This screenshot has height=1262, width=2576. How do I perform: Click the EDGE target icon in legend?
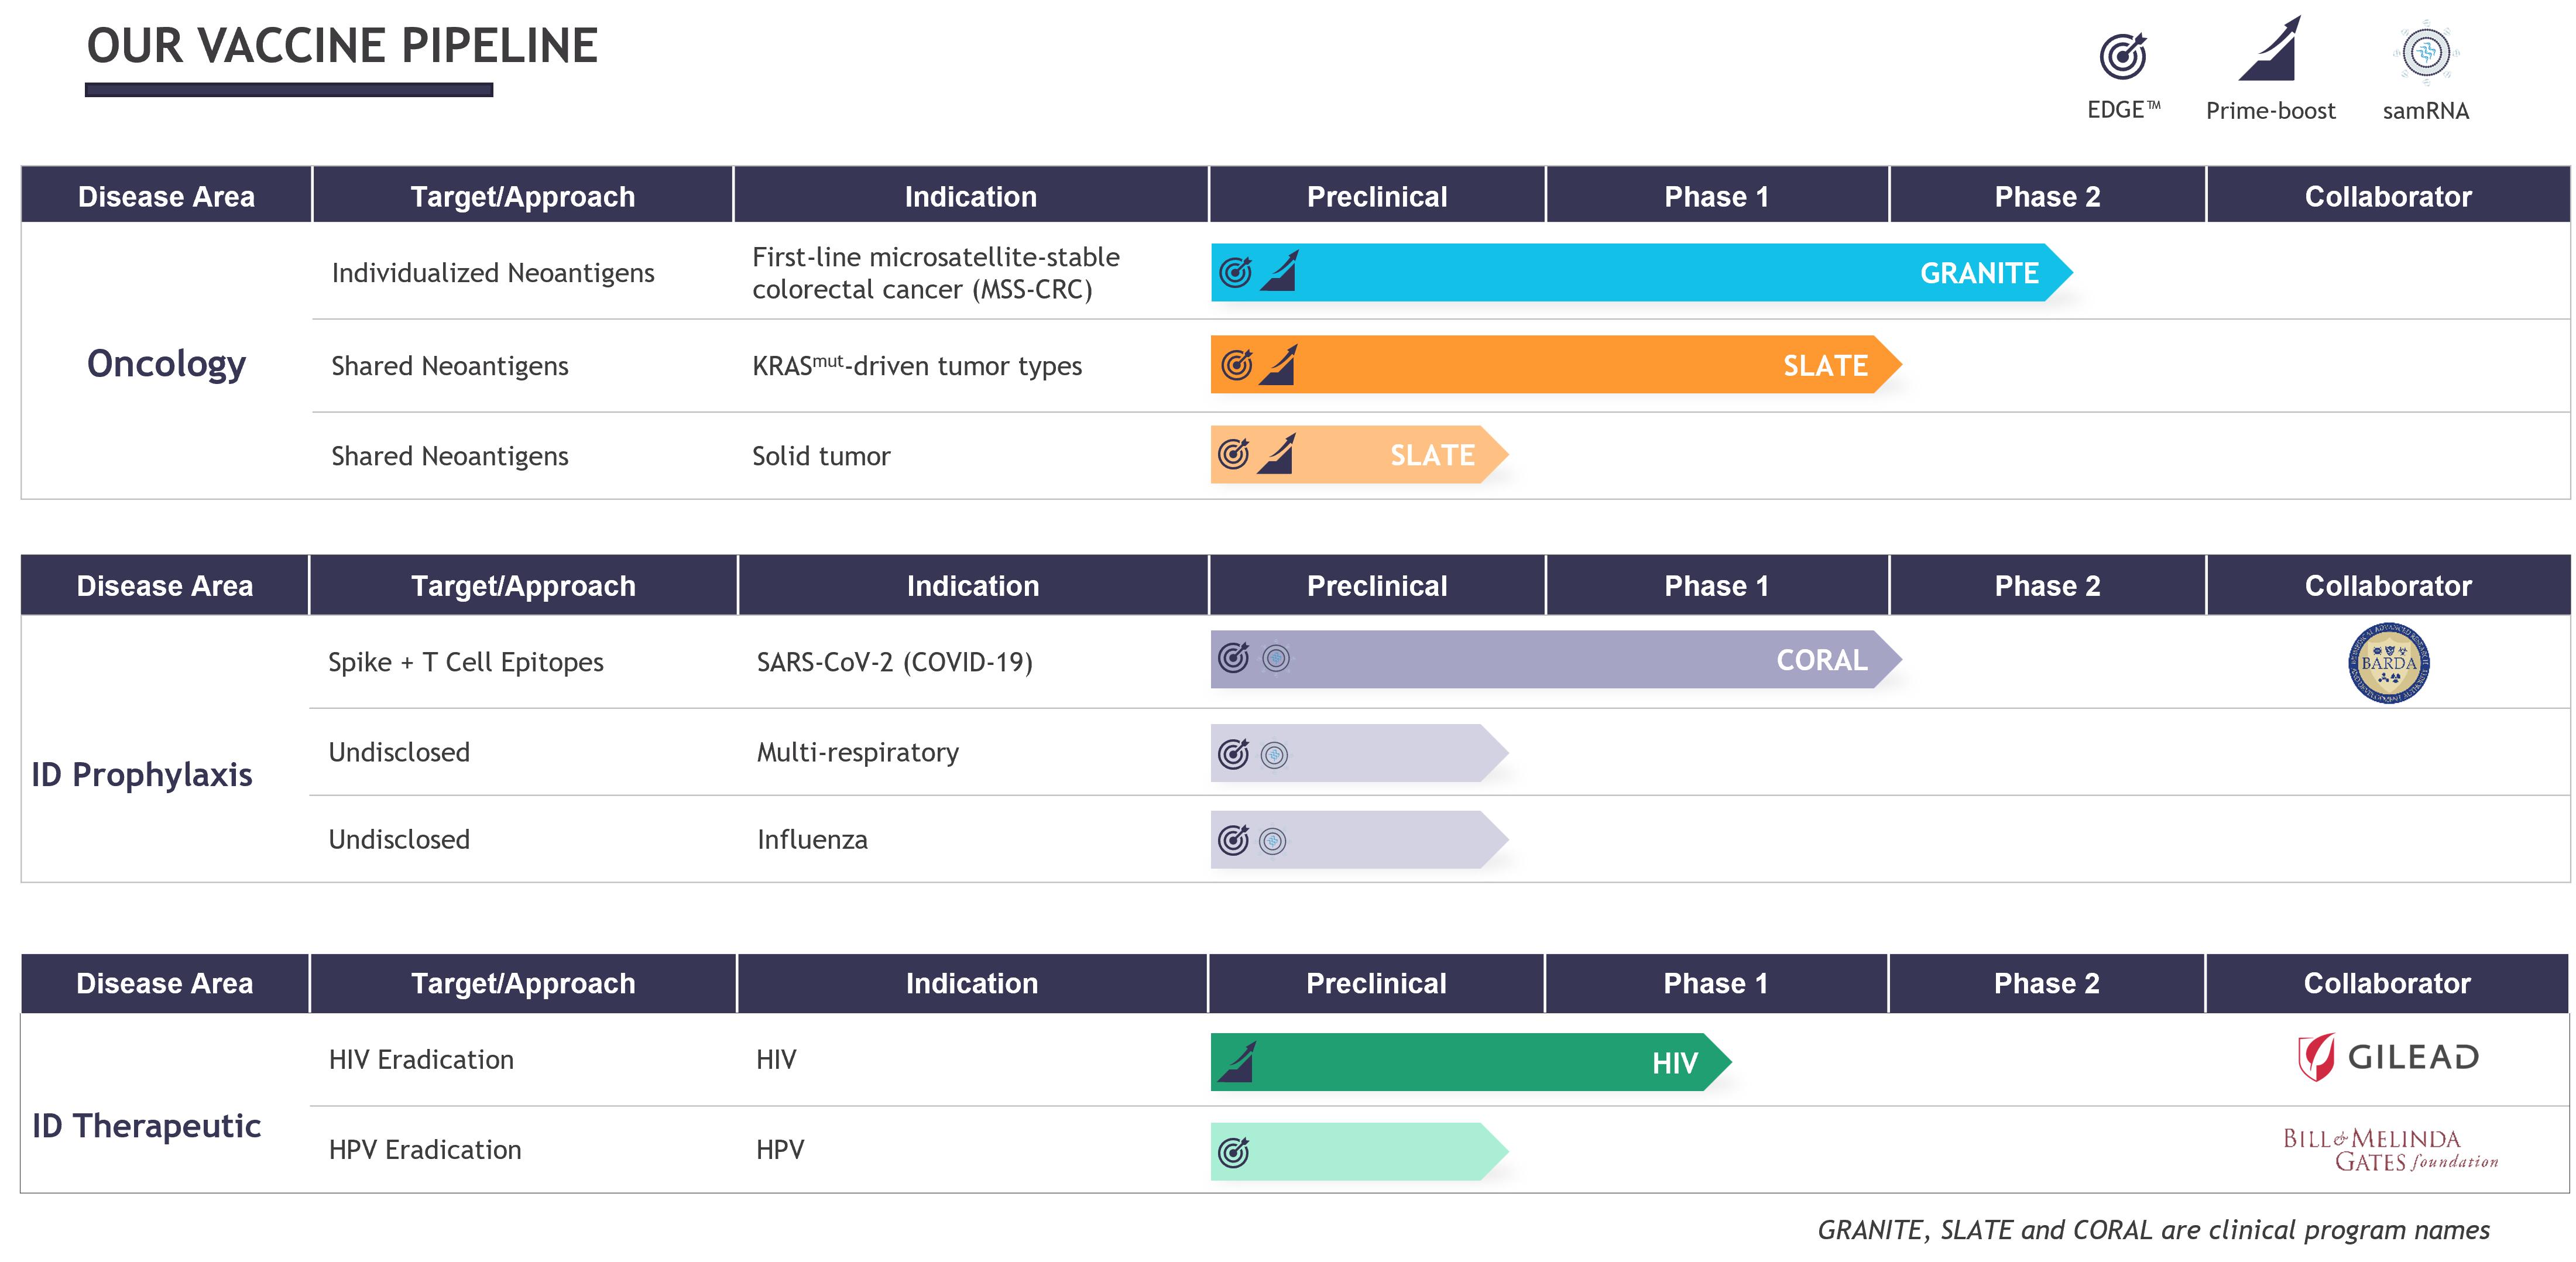coord(2122,56)
